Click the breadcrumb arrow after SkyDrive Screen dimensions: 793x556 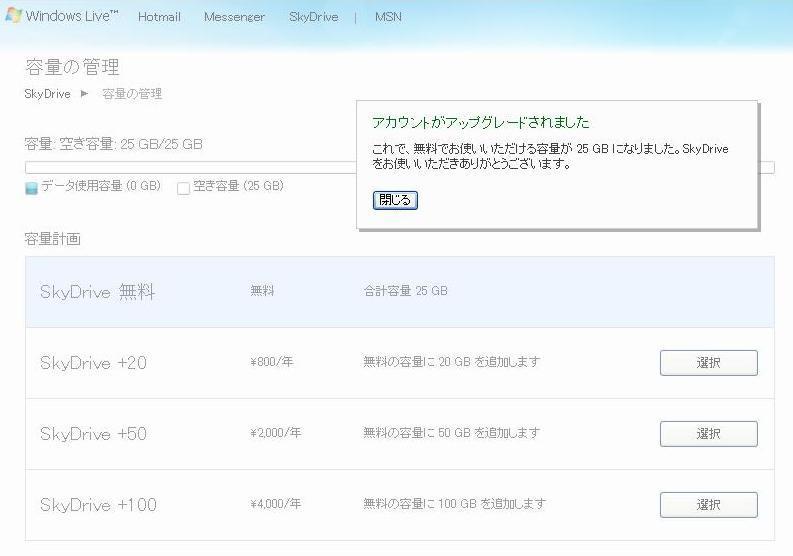coord(84,94)
